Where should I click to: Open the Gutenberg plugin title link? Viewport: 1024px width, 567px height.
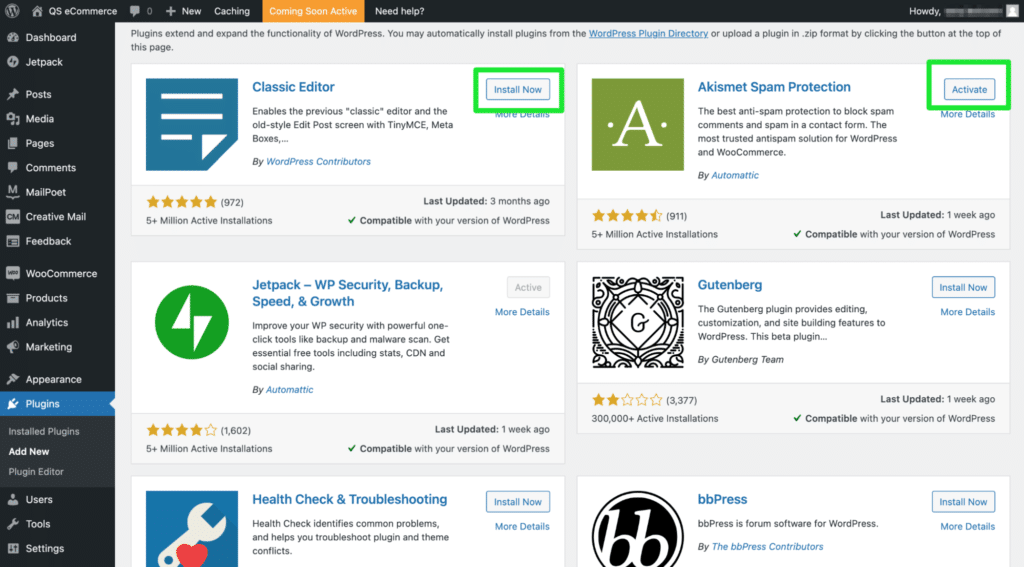click(x=729, y=285)
